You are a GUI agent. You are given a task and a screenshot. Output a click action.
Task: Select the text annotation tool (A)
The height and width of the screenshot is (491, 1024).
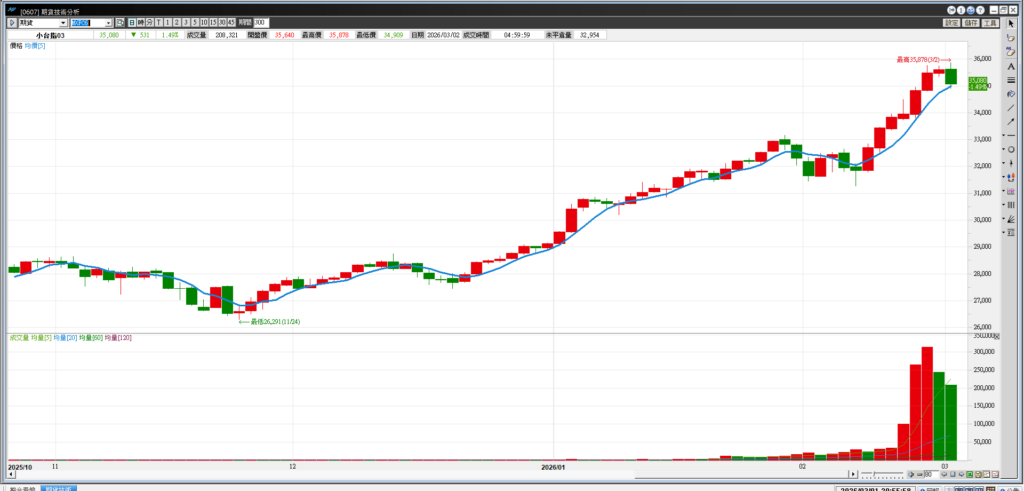(1011, 66)
